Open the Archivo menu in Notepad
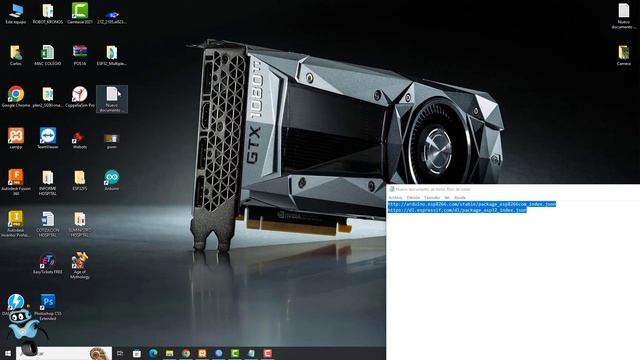 (395, 198)
